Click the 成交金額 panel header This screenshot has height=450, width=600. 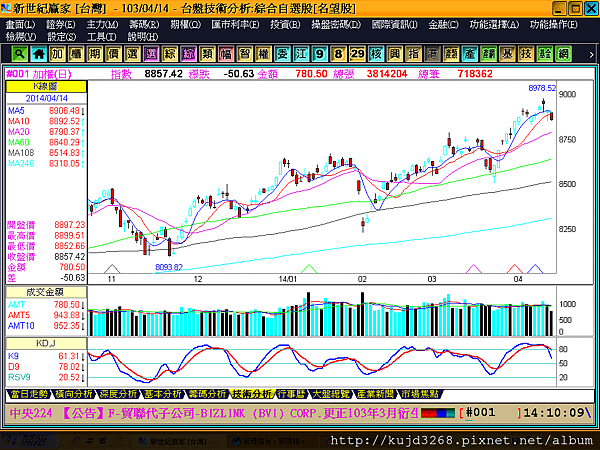[46, 292]
